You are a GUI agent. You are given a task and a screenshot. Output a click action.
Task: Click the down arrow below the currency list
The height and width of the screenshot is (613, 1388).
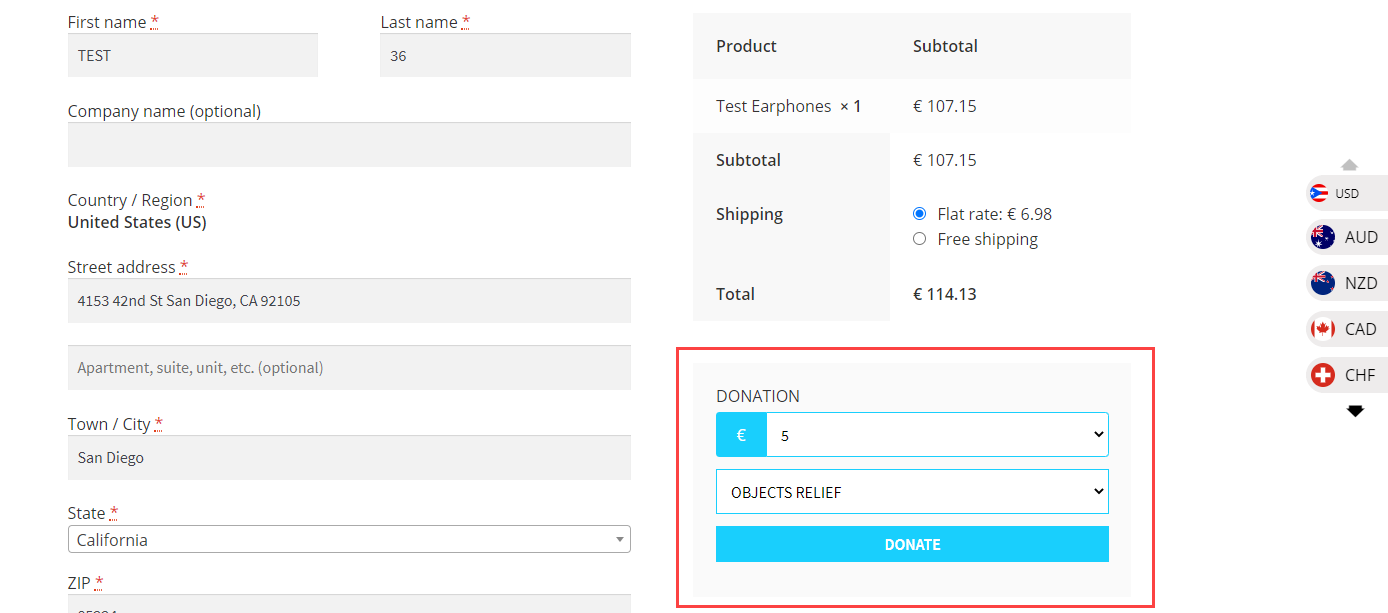pyautogui.click(x=1355, y=410)
